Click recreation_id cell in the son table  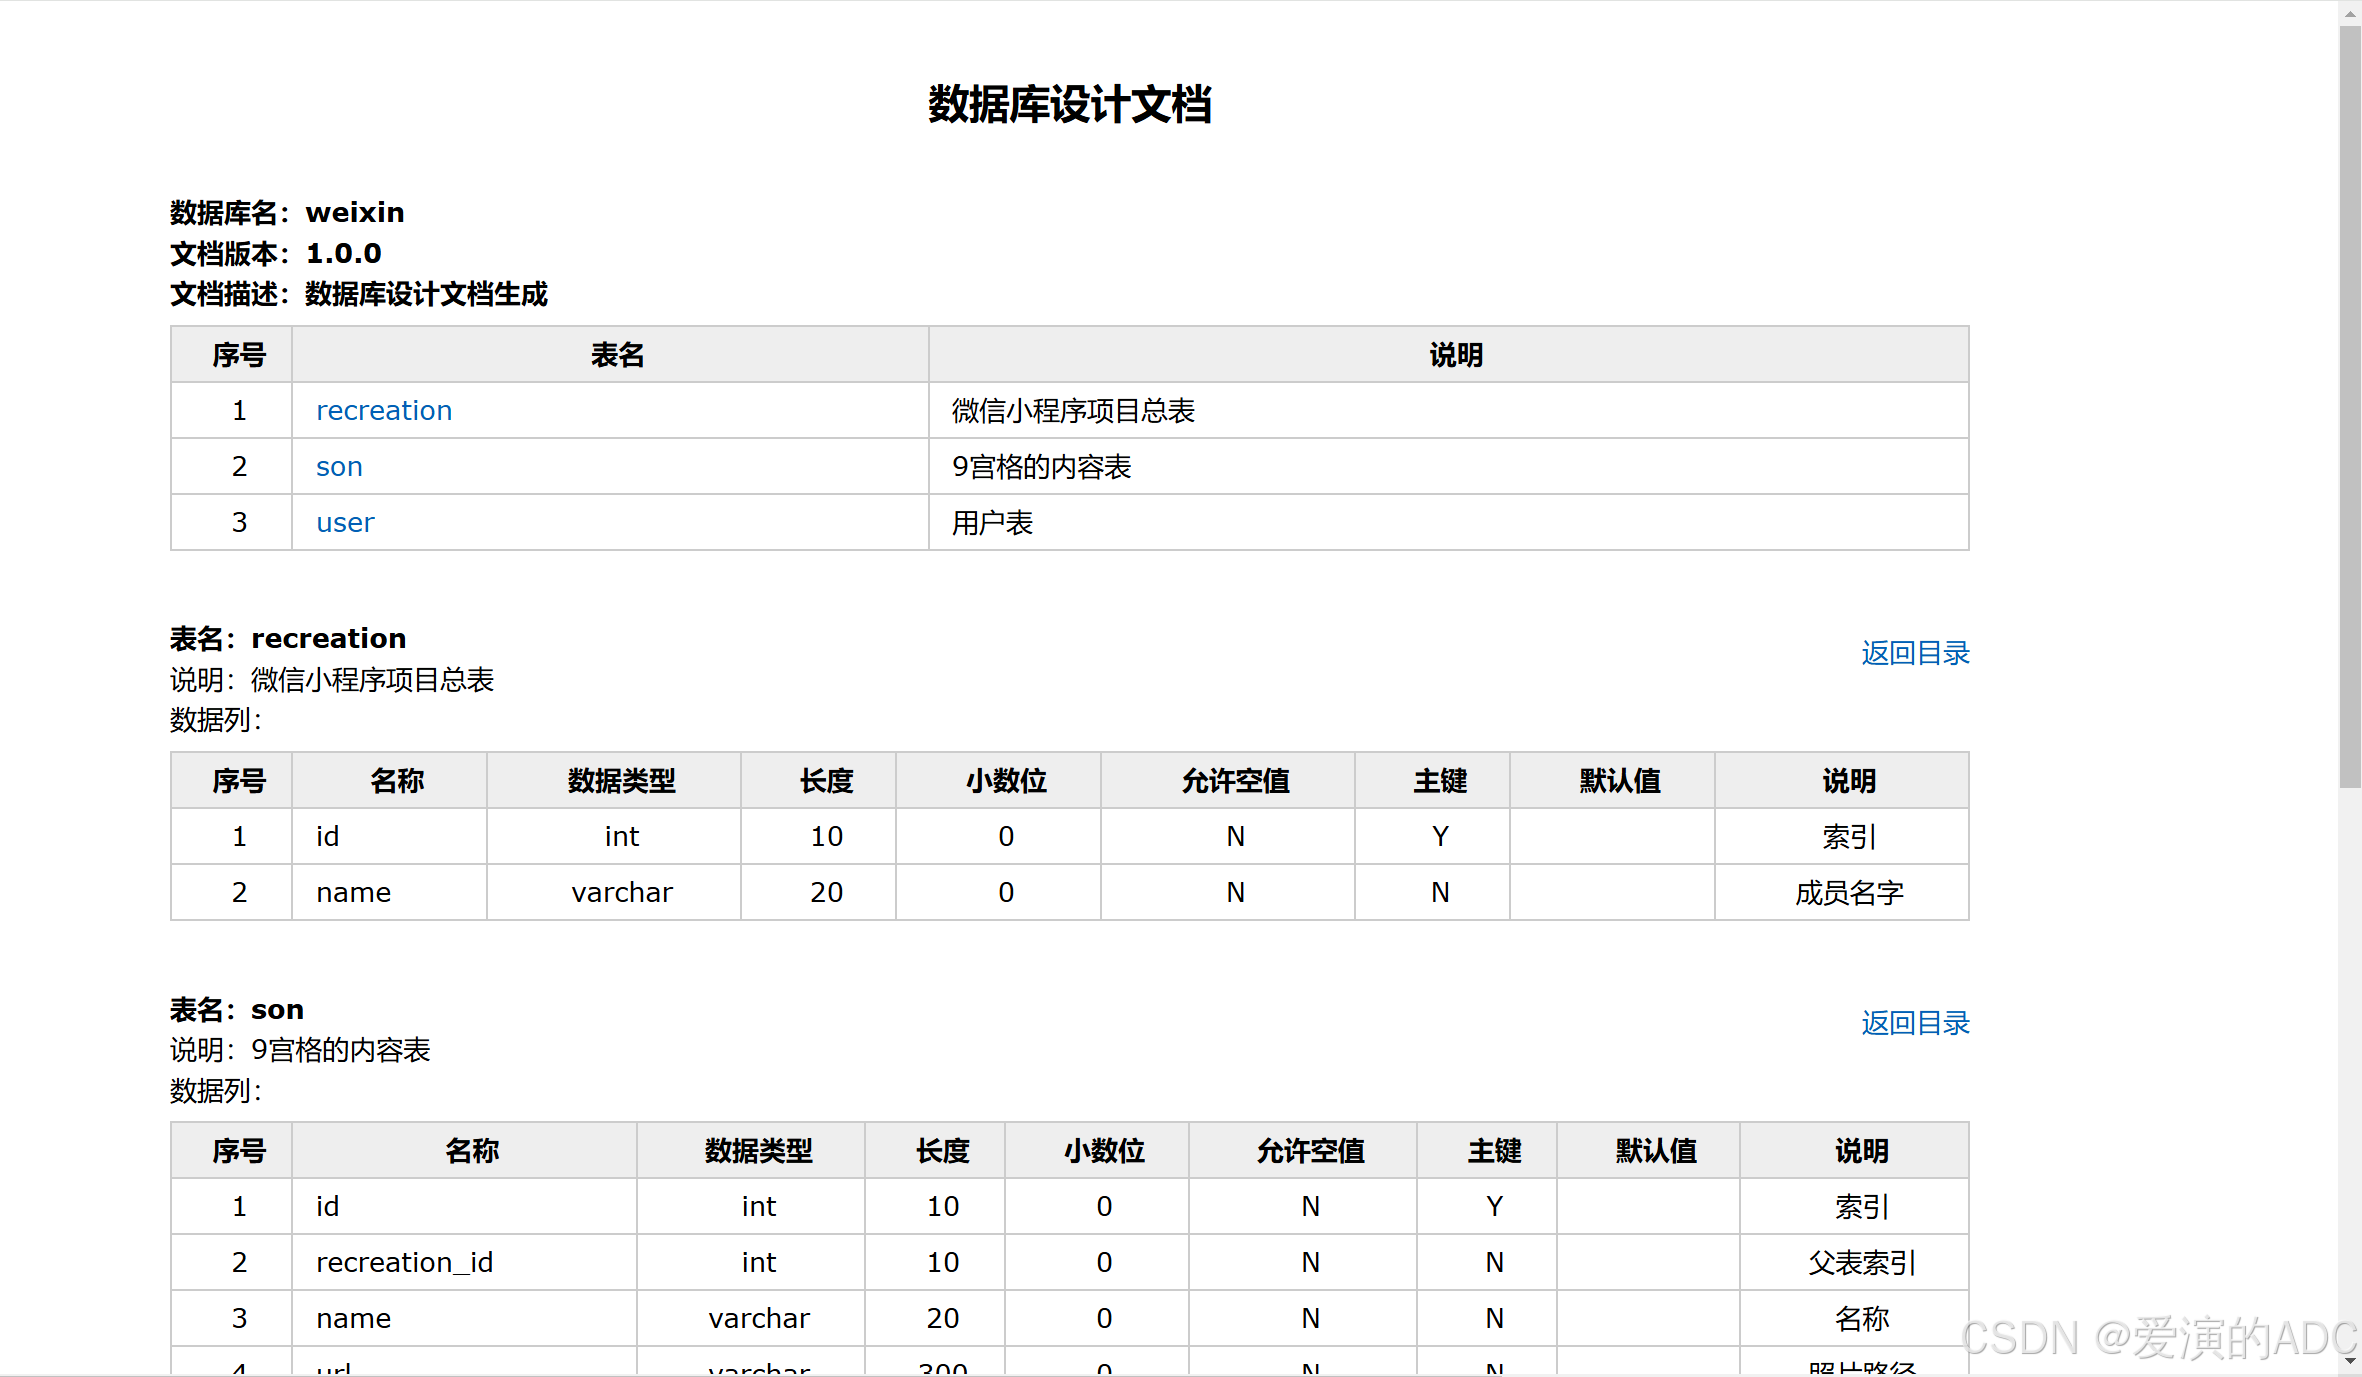(404, 1262)
